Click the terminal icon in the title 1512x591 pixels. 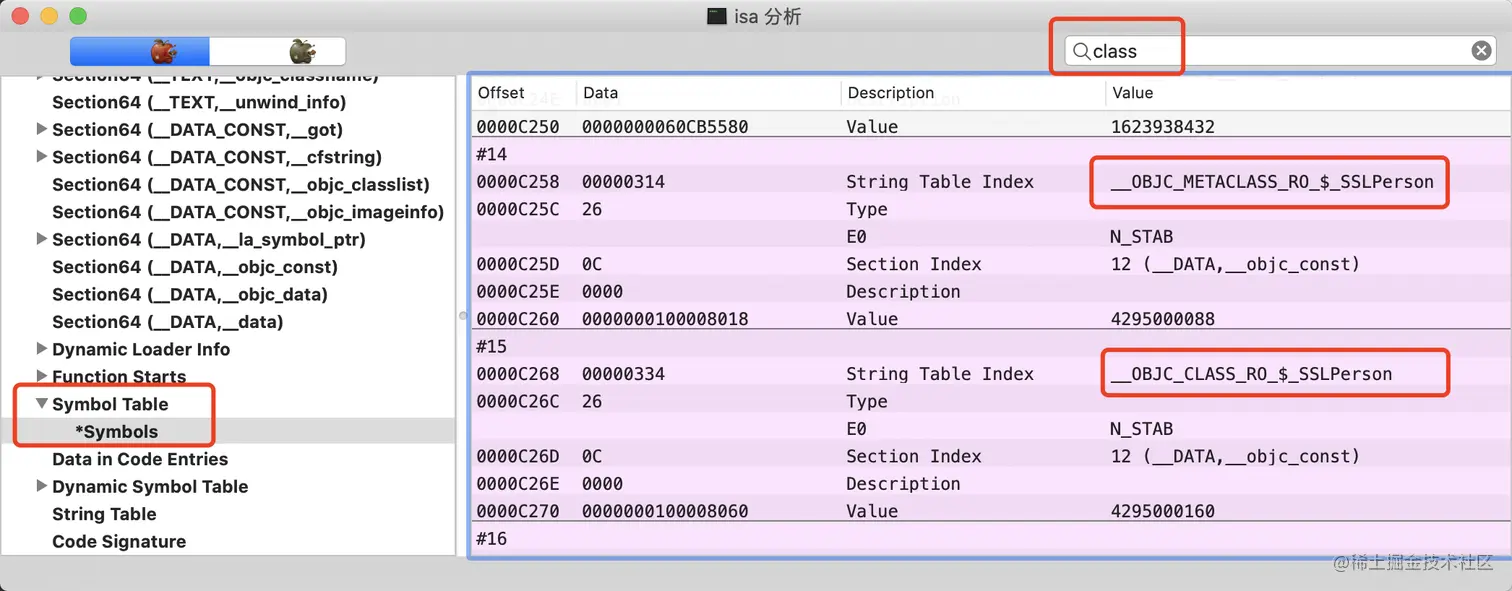(x=716, y=16)
